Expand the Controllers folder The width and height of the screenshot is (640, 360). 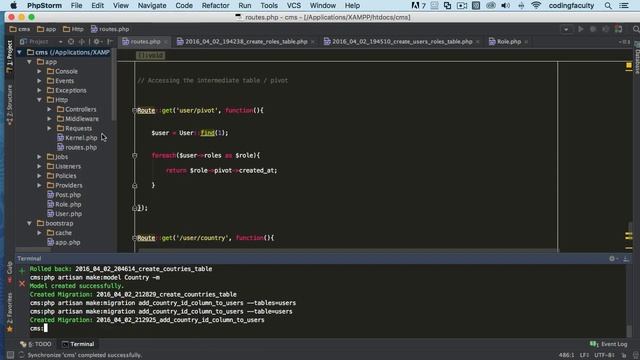pyautogui.click(x=49, y=109)
